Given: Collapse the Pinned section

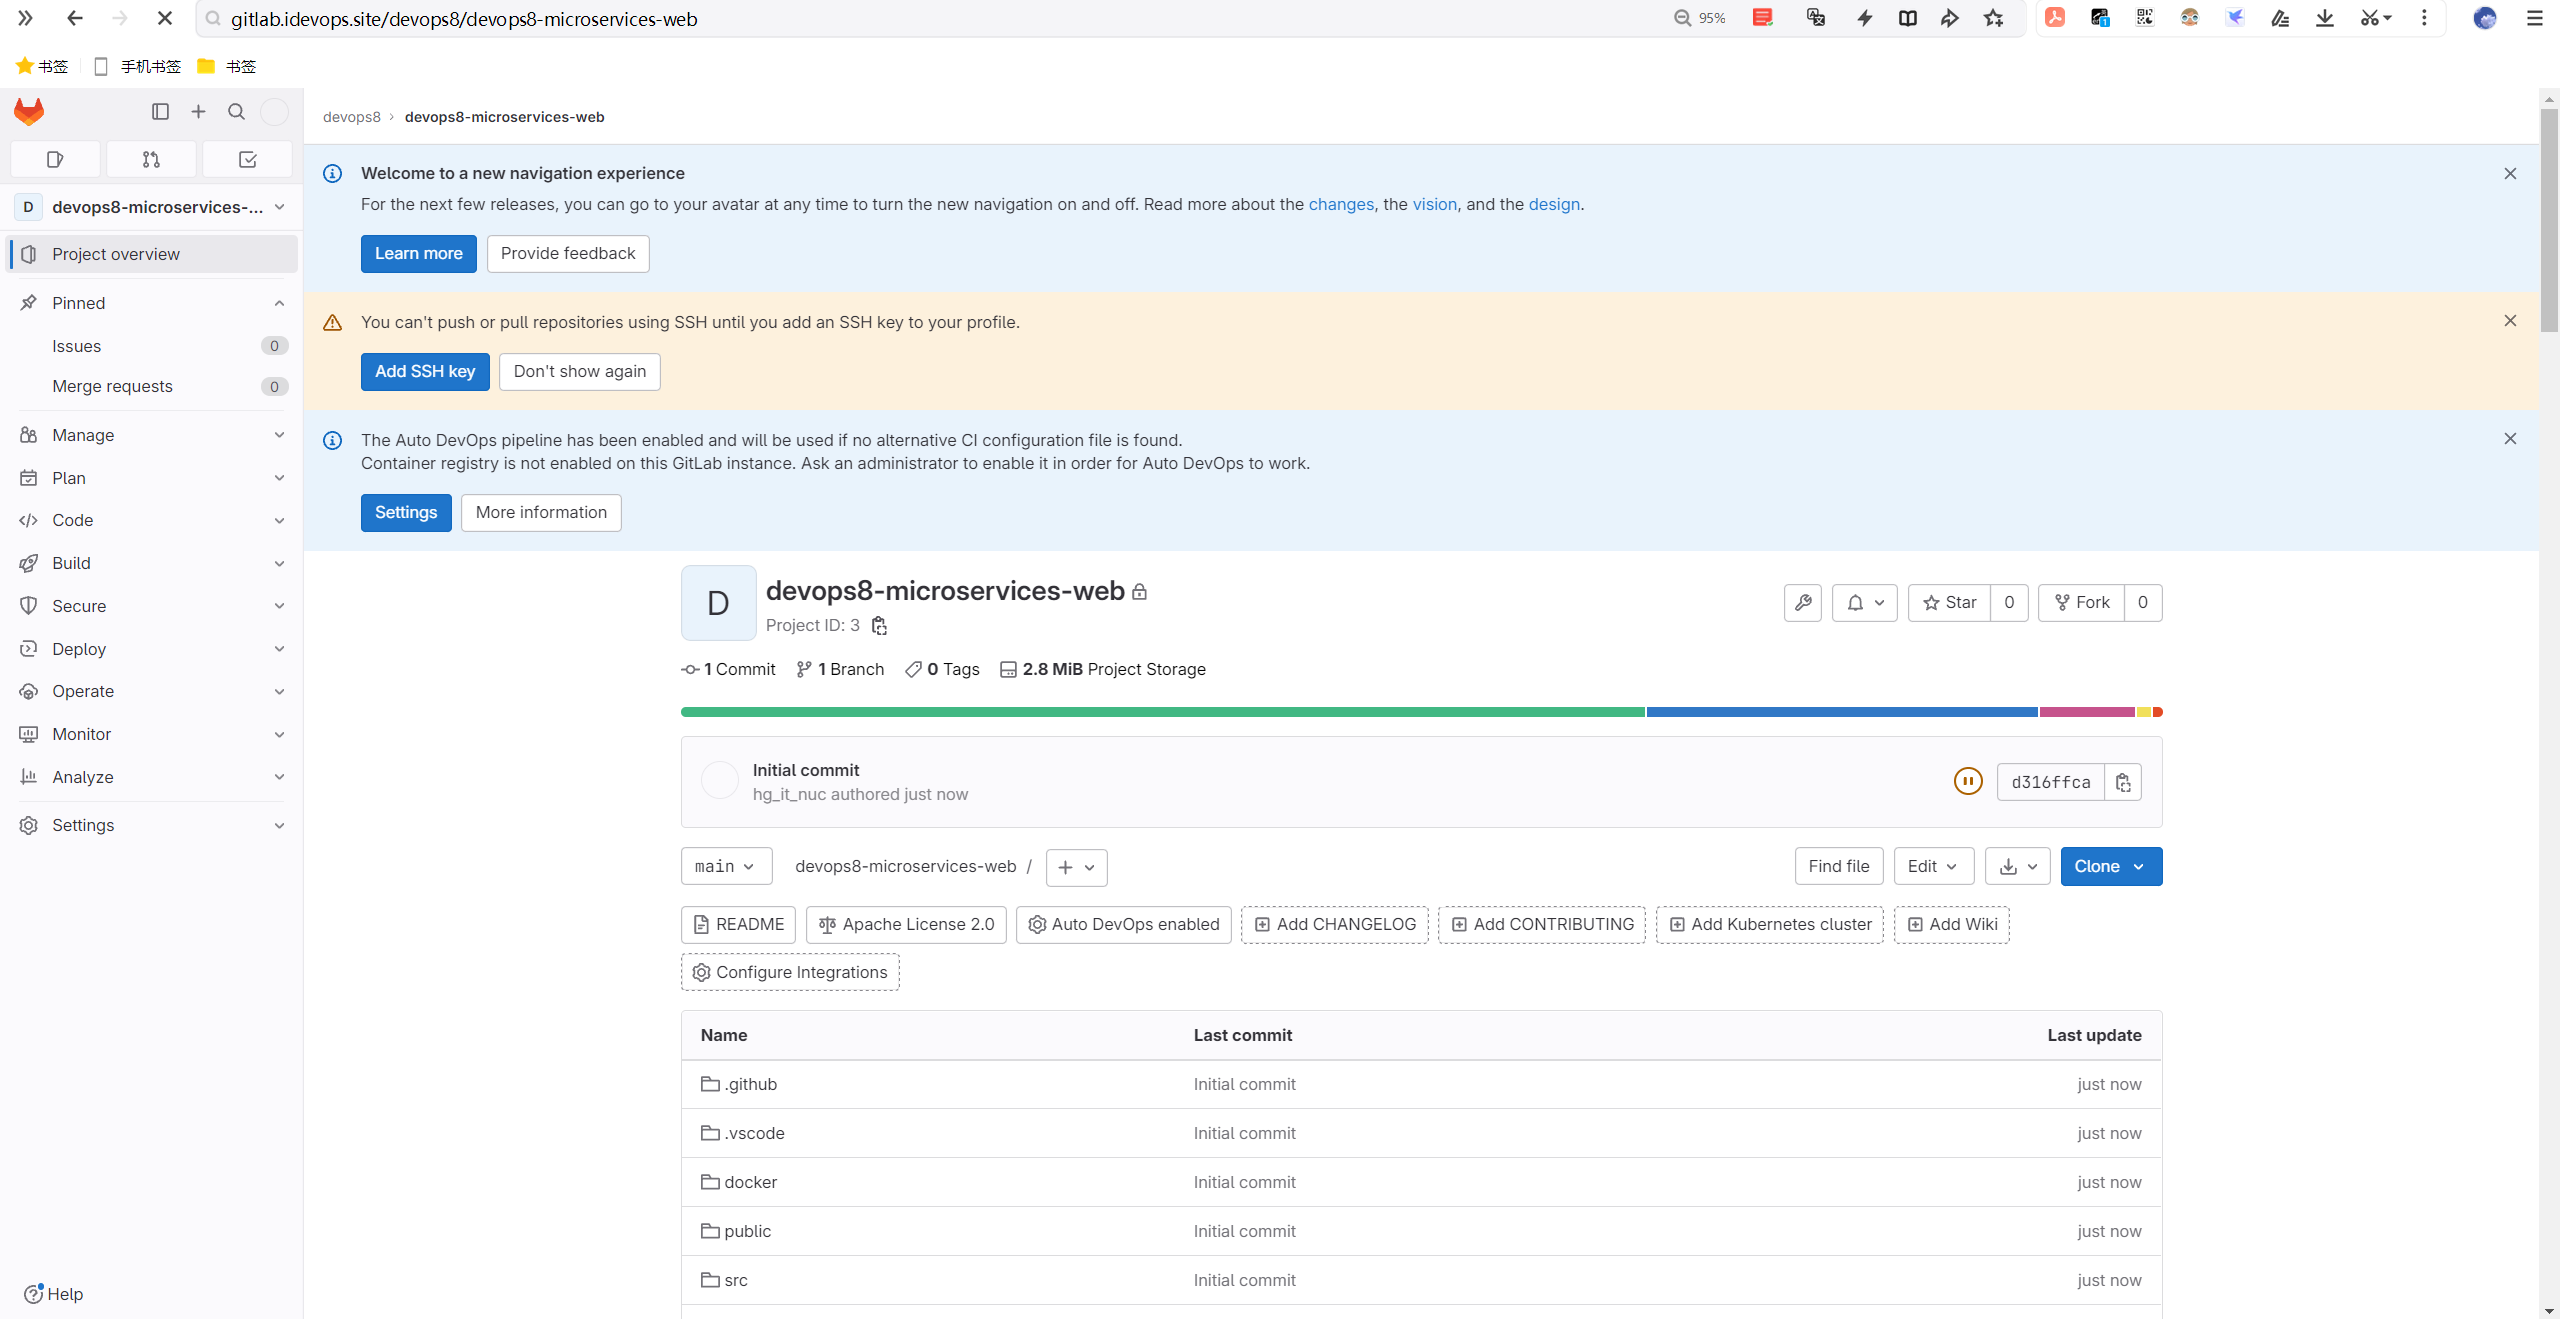Looking at the screenshot, I should pos(153,303).
